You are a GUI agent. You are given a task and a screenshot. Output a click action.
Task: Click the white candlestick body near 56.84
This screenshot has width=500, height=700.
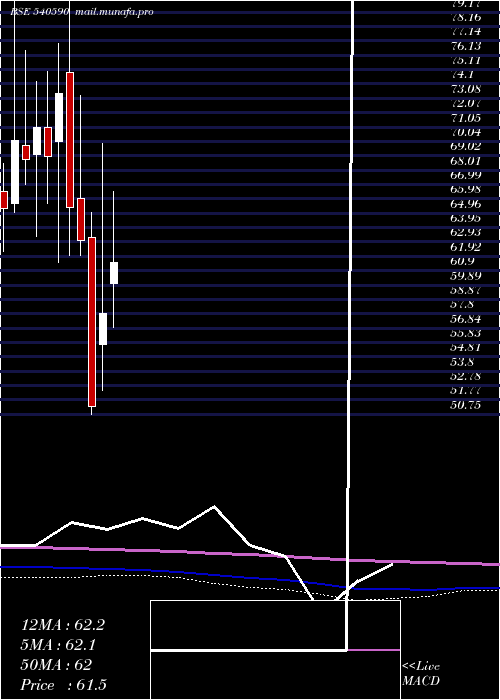tap(103, 329)
